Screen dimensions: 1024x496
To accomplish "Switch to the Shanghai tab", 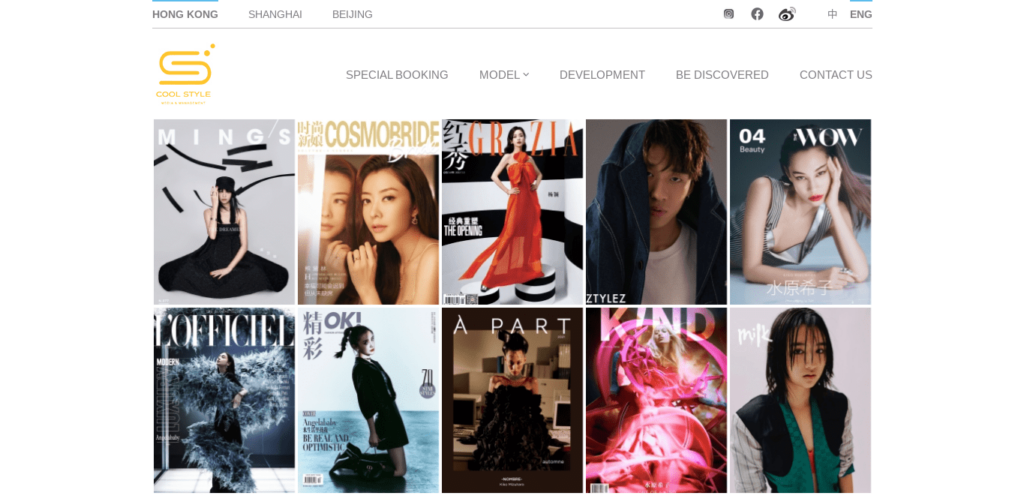I will click(275, 14).
